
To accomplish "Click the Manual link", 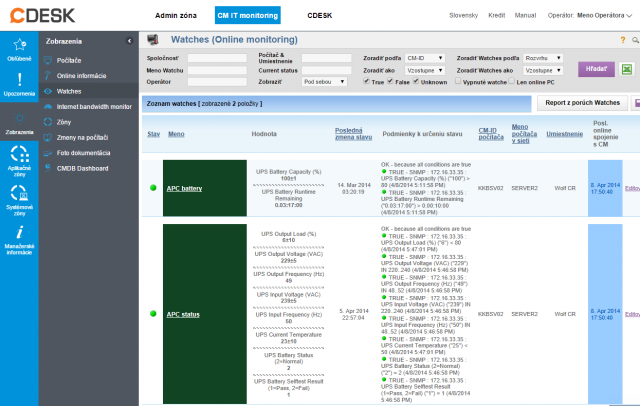I will pyautogui.click(x=525, y=16).
